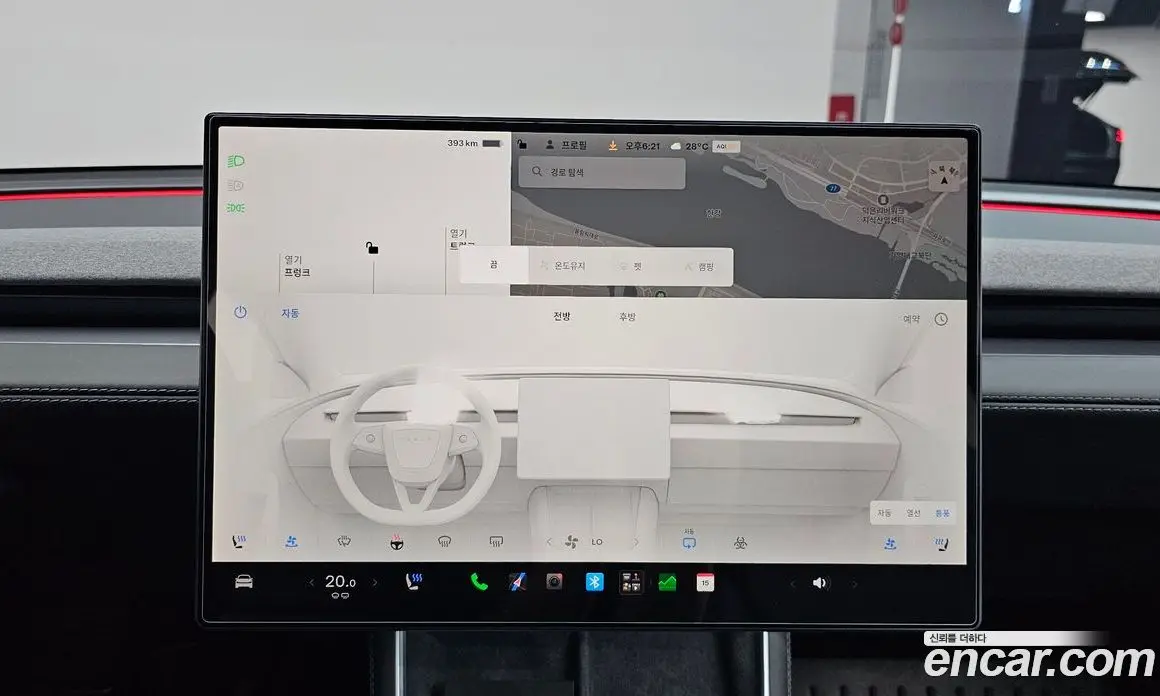
Task: Set seat mode to 통풍 ventilation
Action: 942,513
